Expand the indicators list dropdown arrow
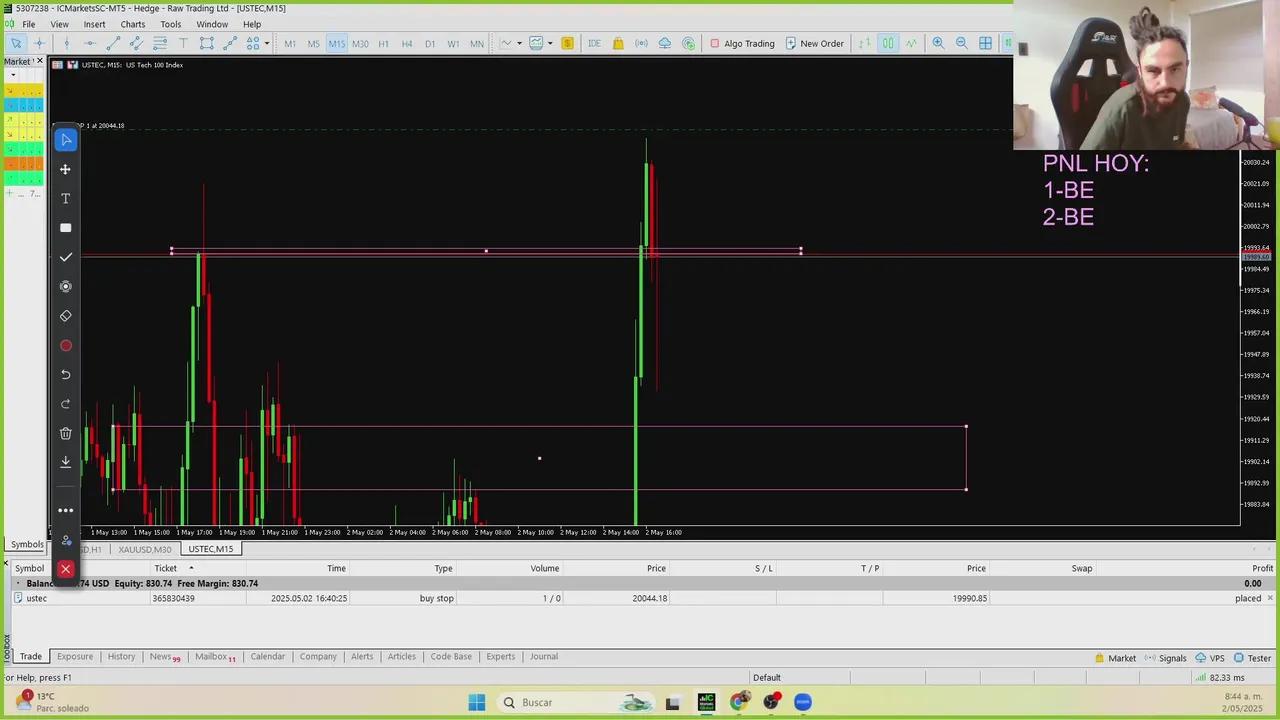 pyautogui.click(x=550, y=43)
